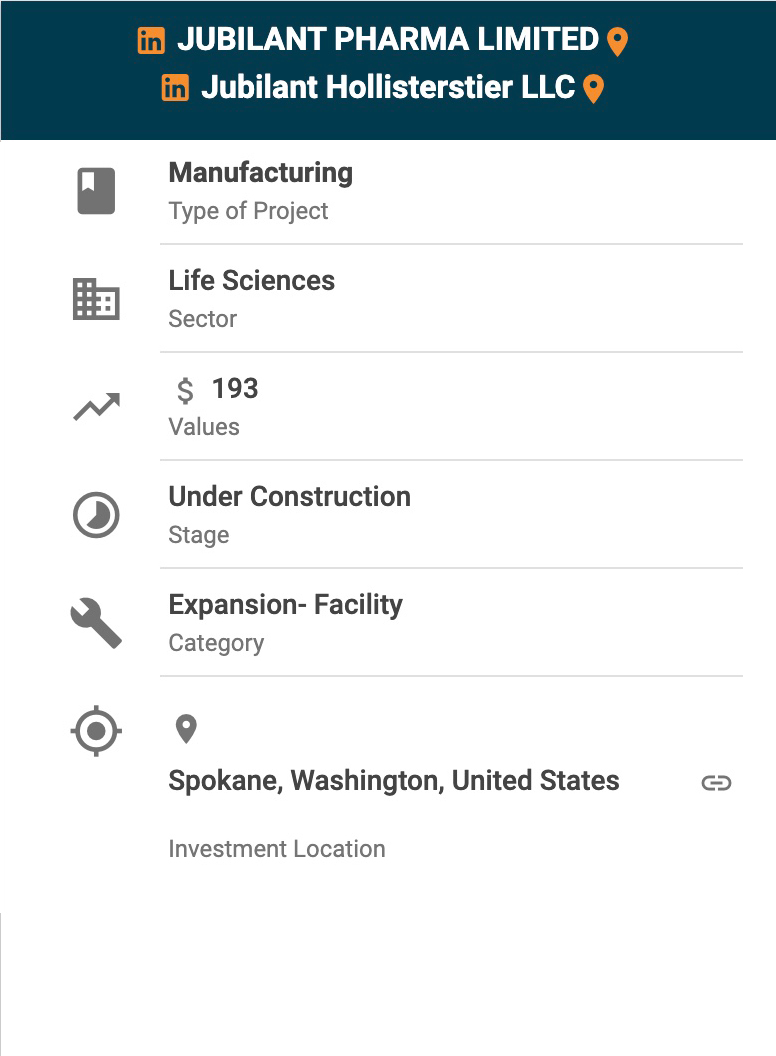
Task: Select the Manufacturing project type text
Action: click(x=260, y=172)
